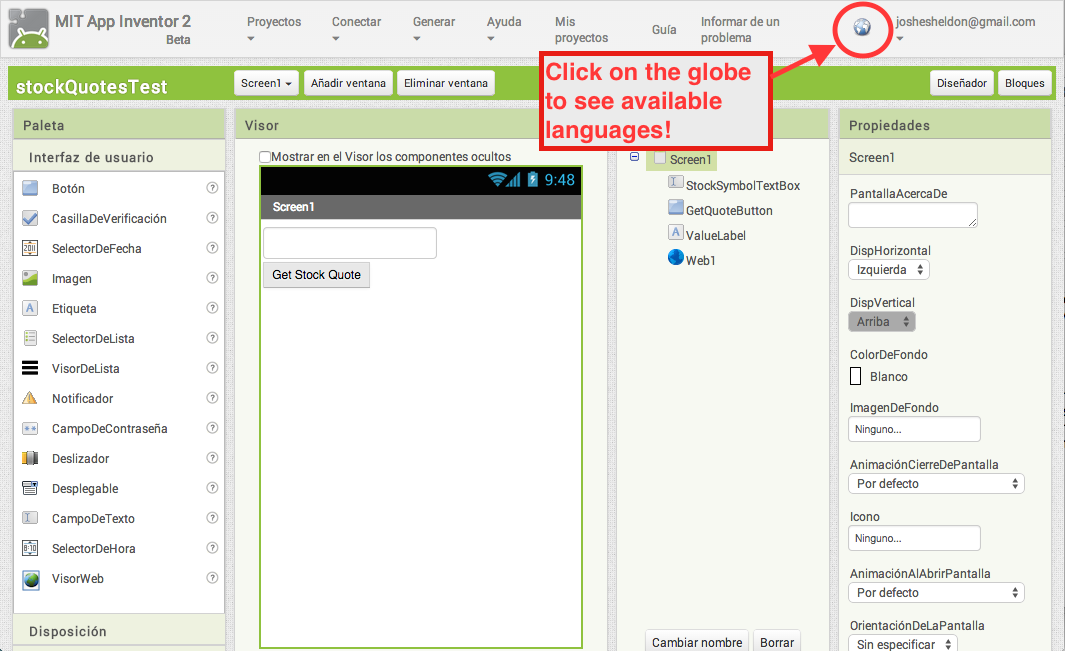Open the Ayuda menu
The width and height of the screenshot is (1065, 651).
(504, 29)
